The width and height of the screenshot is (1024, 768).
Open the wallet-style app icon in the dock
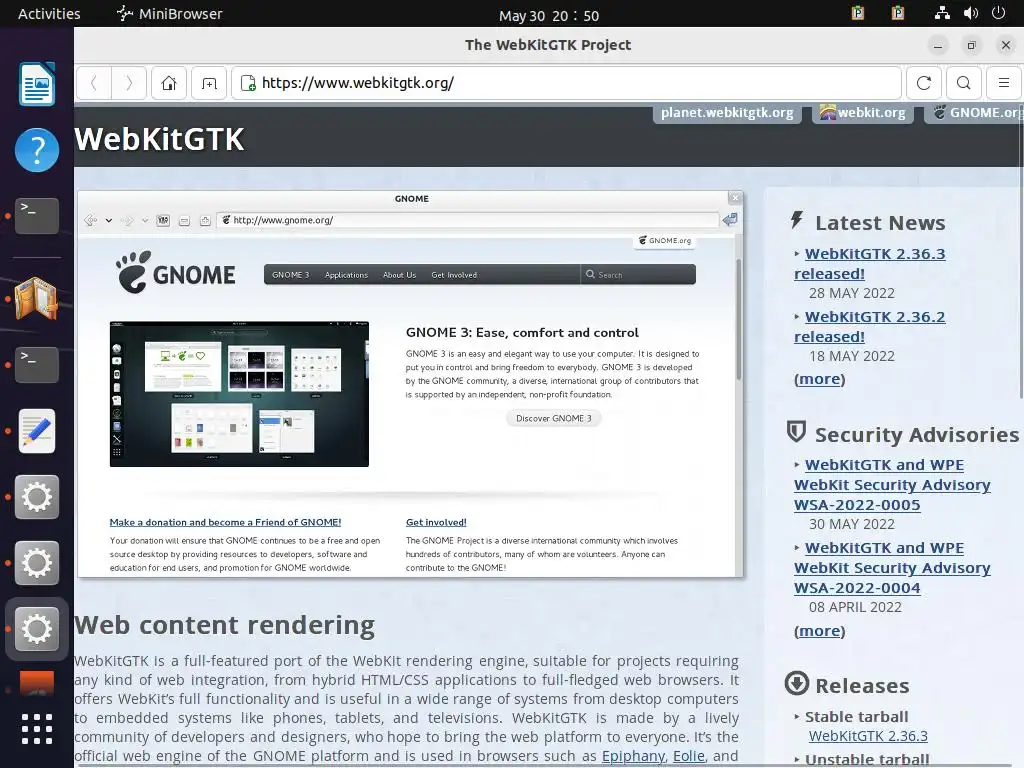tap(37, 298)
